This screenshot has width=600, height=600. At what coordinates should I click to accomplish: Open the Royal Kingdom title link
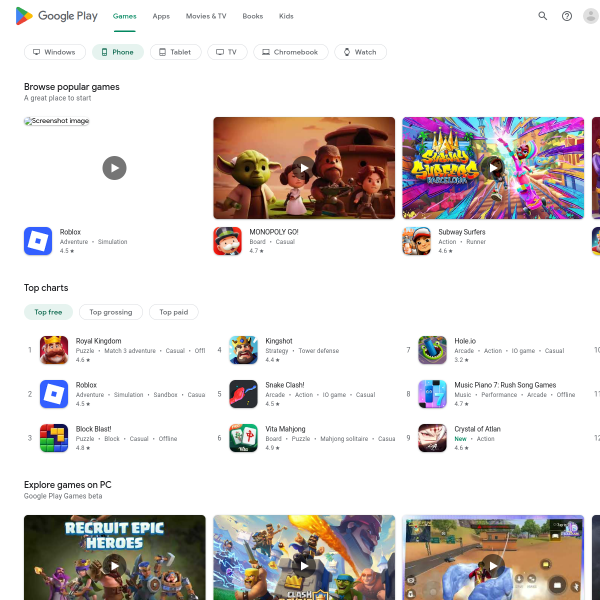98,341
